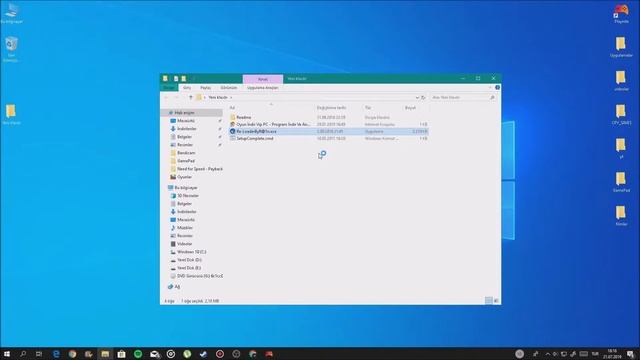Open the GamePad folder in the sidebar
Screen dimensions: 640x360
coord(186,161)
